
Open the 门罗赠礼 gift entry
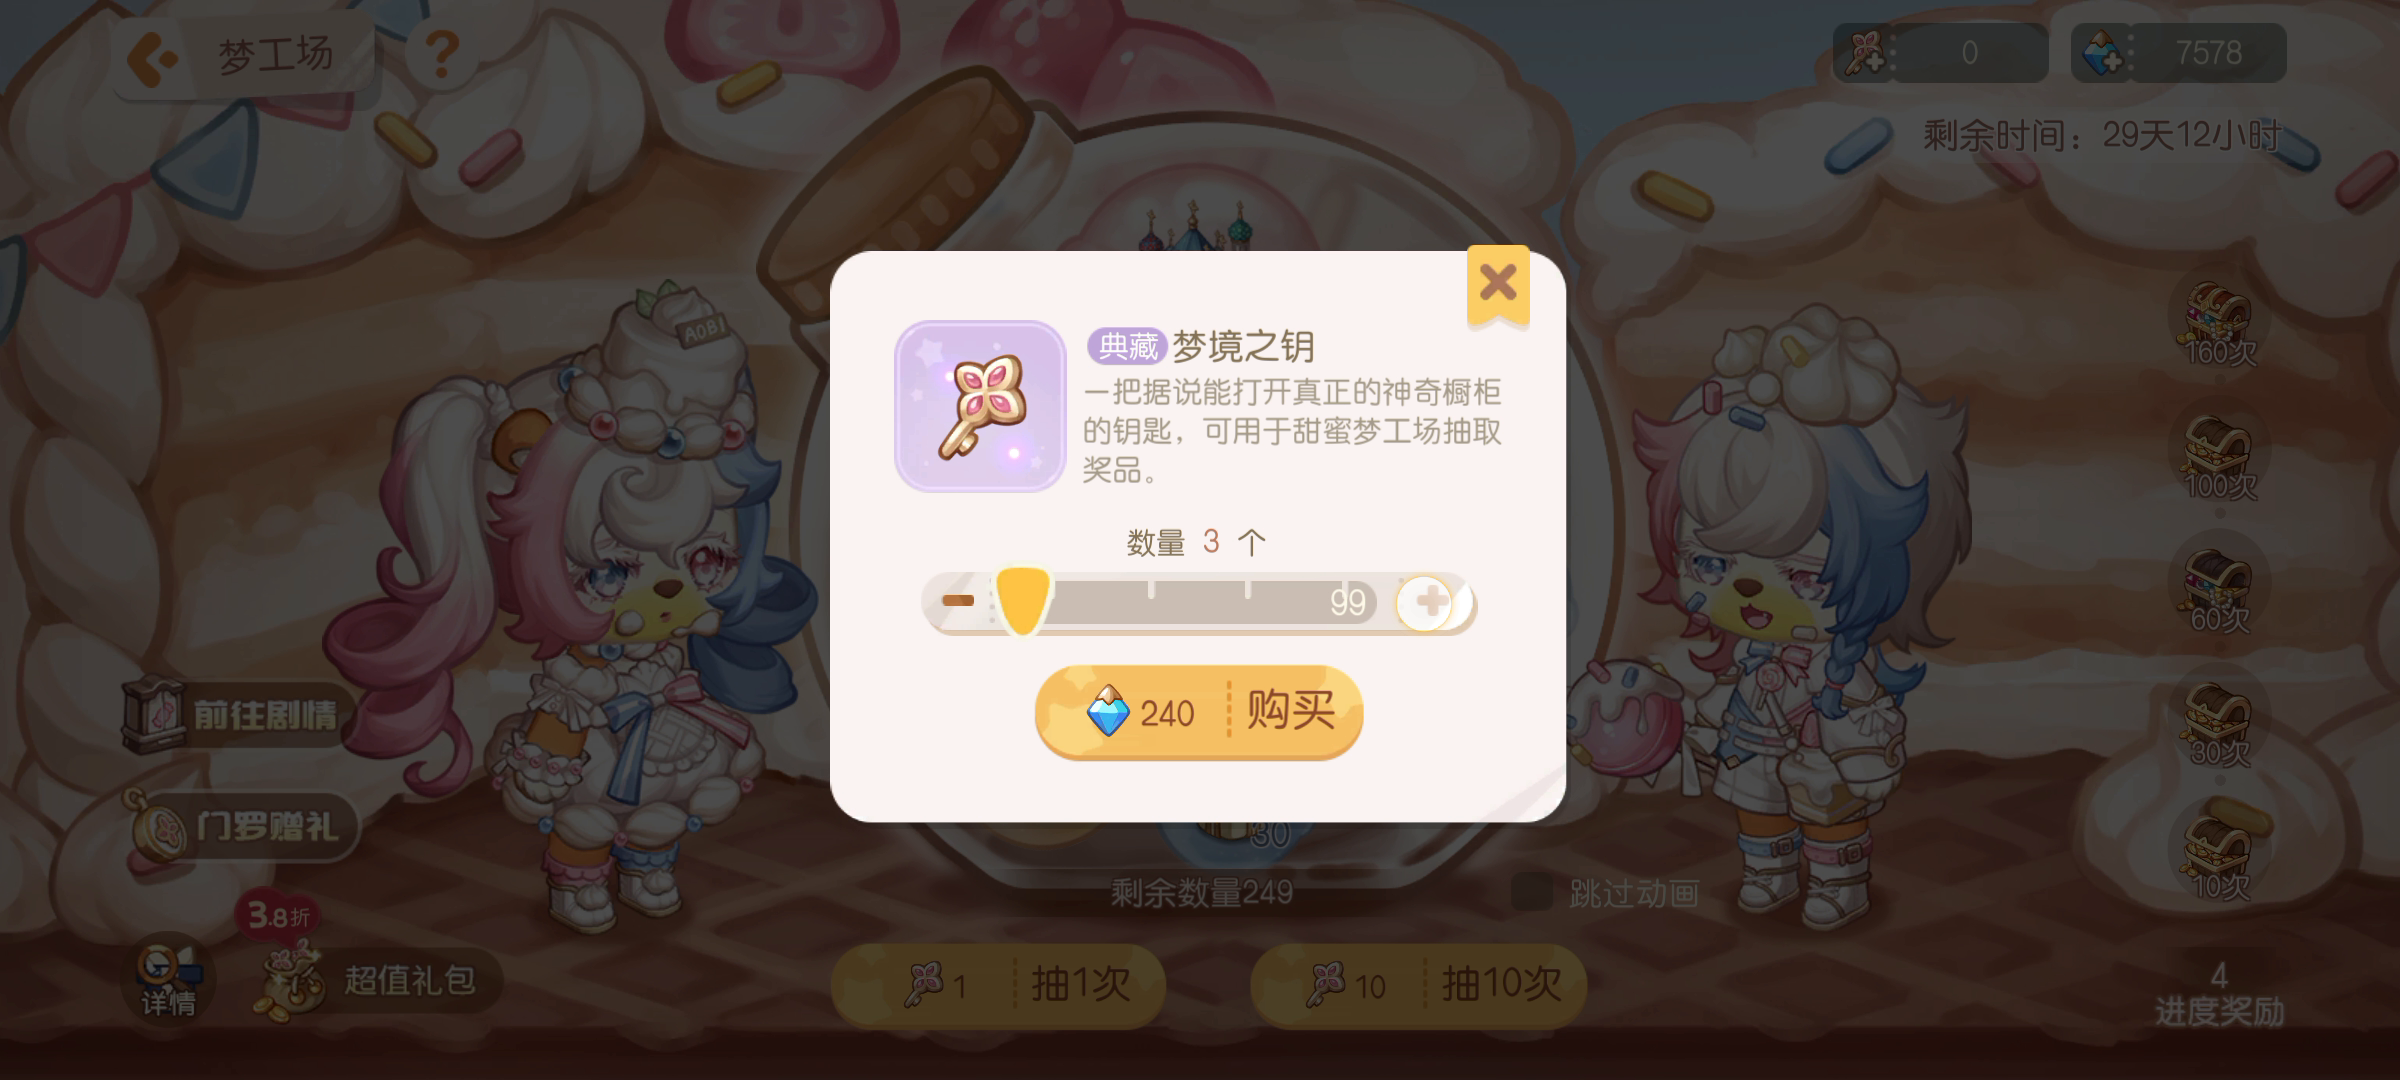pos(240,827)
